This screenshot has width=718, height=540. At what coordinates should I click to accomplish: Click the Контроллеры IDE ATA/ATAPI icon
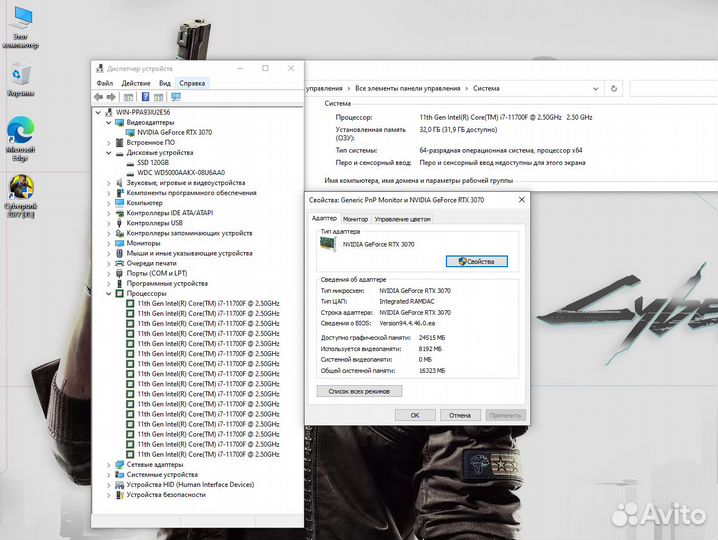point(120,213)
